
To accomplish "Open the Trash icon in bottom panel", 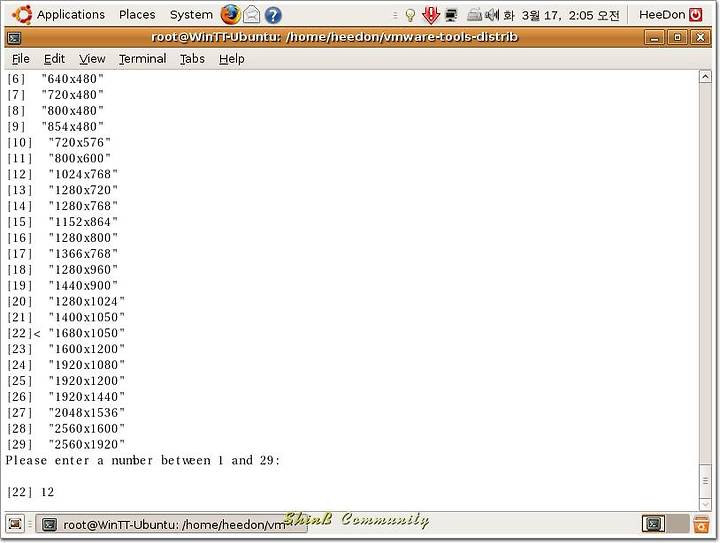I will (x=701, y=524).
